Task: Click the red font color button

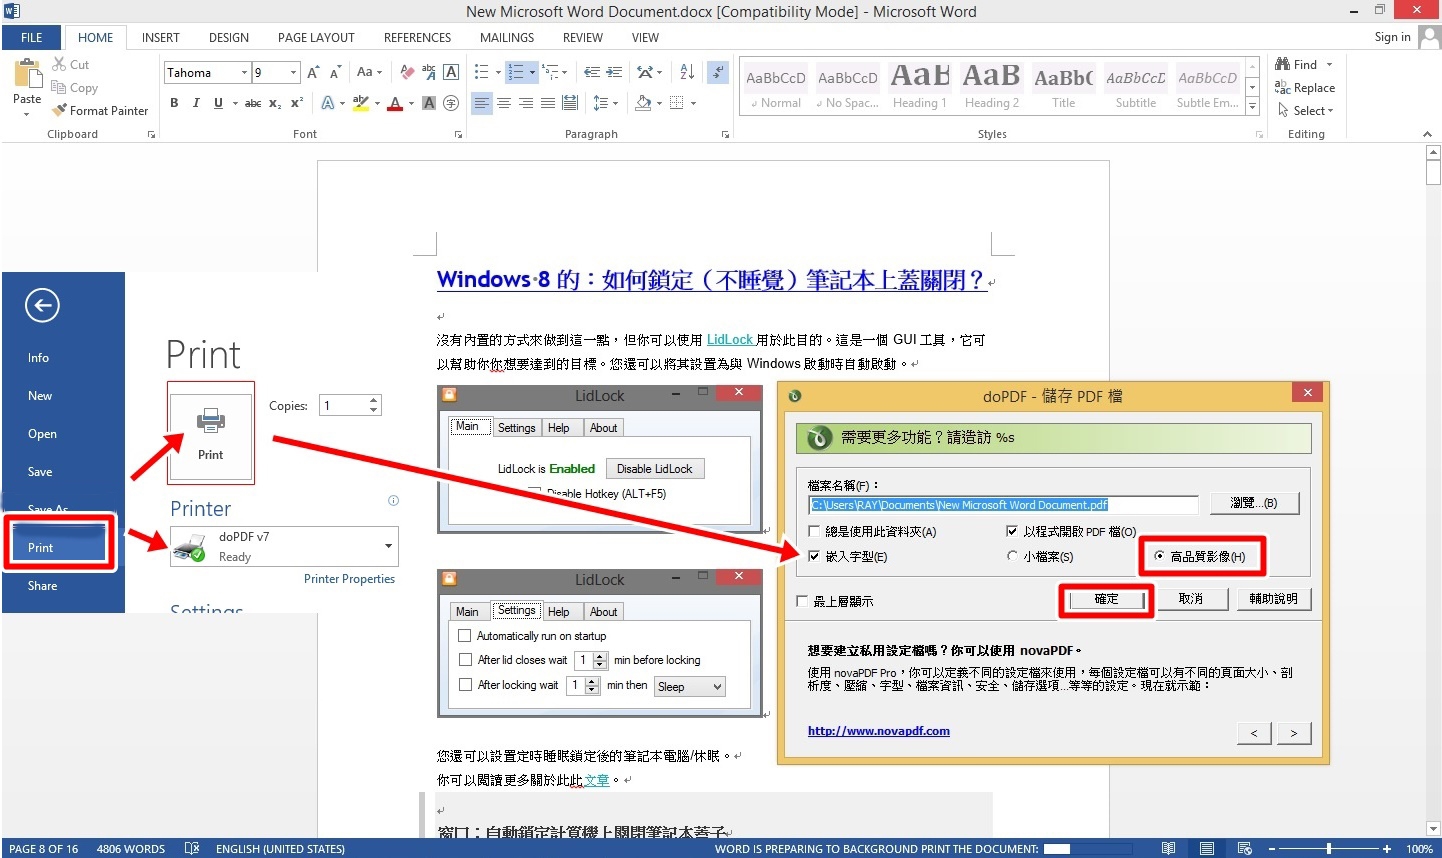Action: click(x=395, y=103)
